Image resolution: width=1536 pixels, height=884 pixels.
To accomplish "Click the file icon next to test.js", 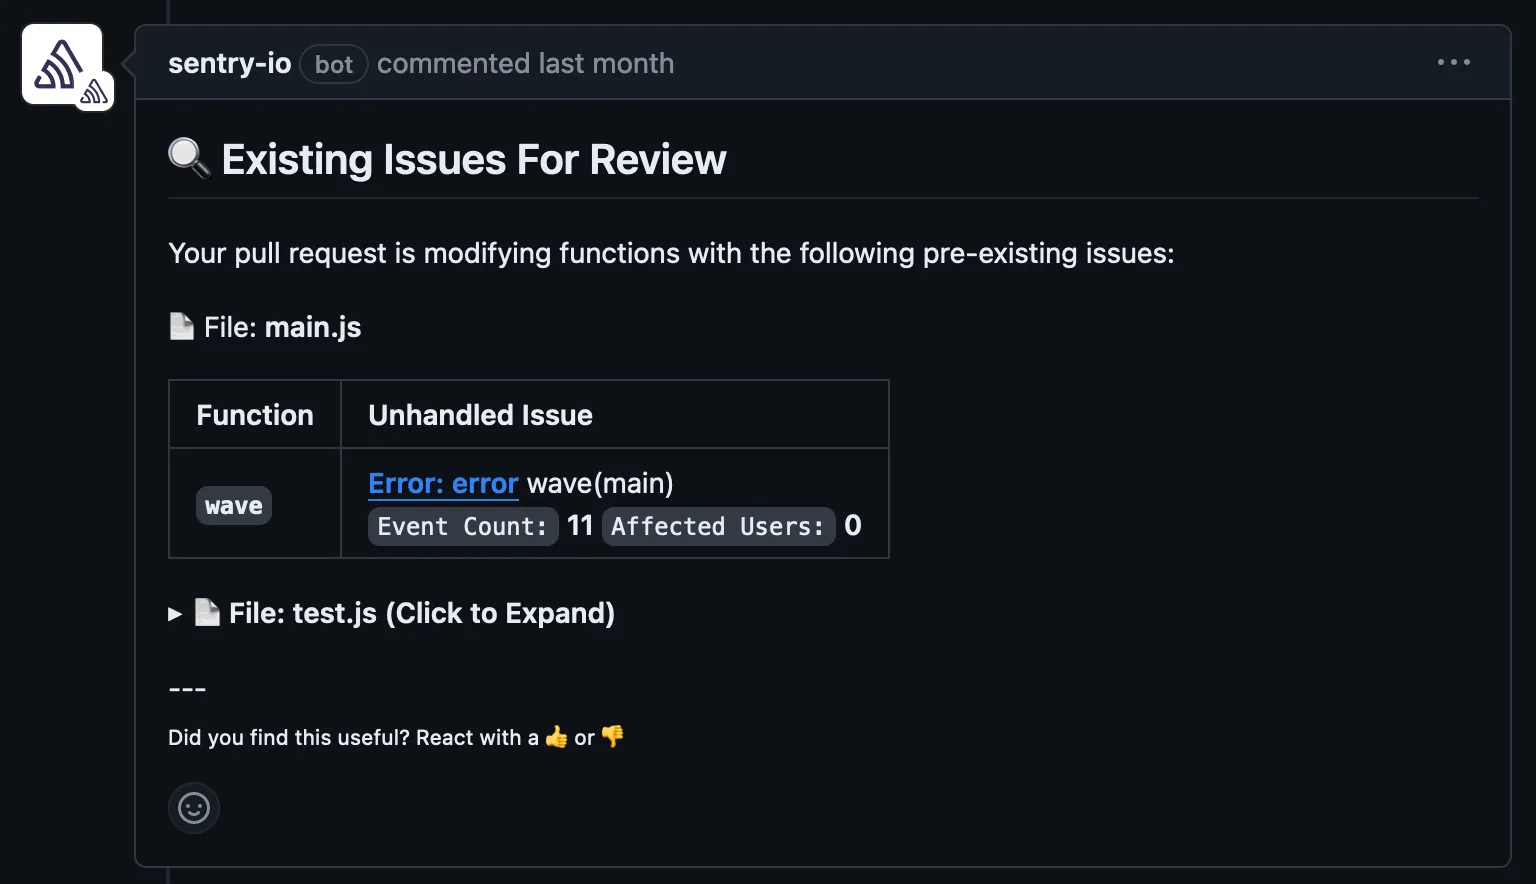I will [x=207, y=612].
